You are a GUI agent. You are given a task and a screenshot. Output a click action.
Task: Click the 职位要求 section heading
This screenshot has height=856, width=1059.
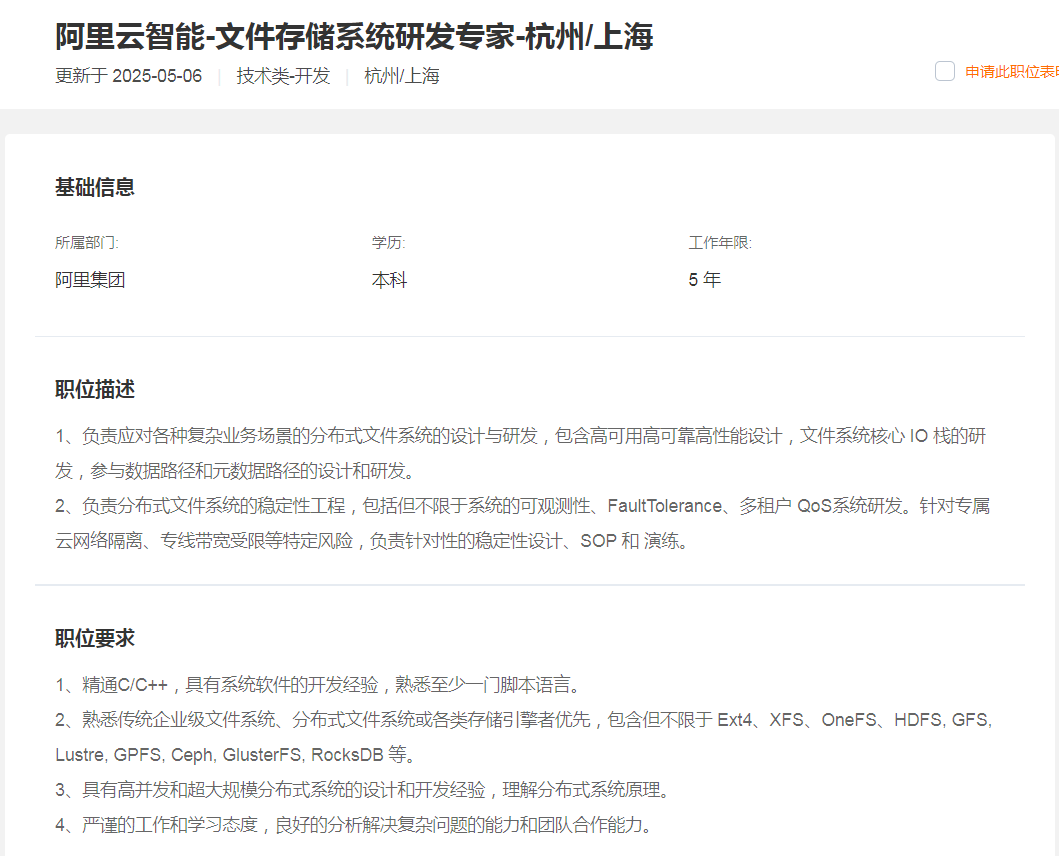pyautogui.click(x=95, y=638)
